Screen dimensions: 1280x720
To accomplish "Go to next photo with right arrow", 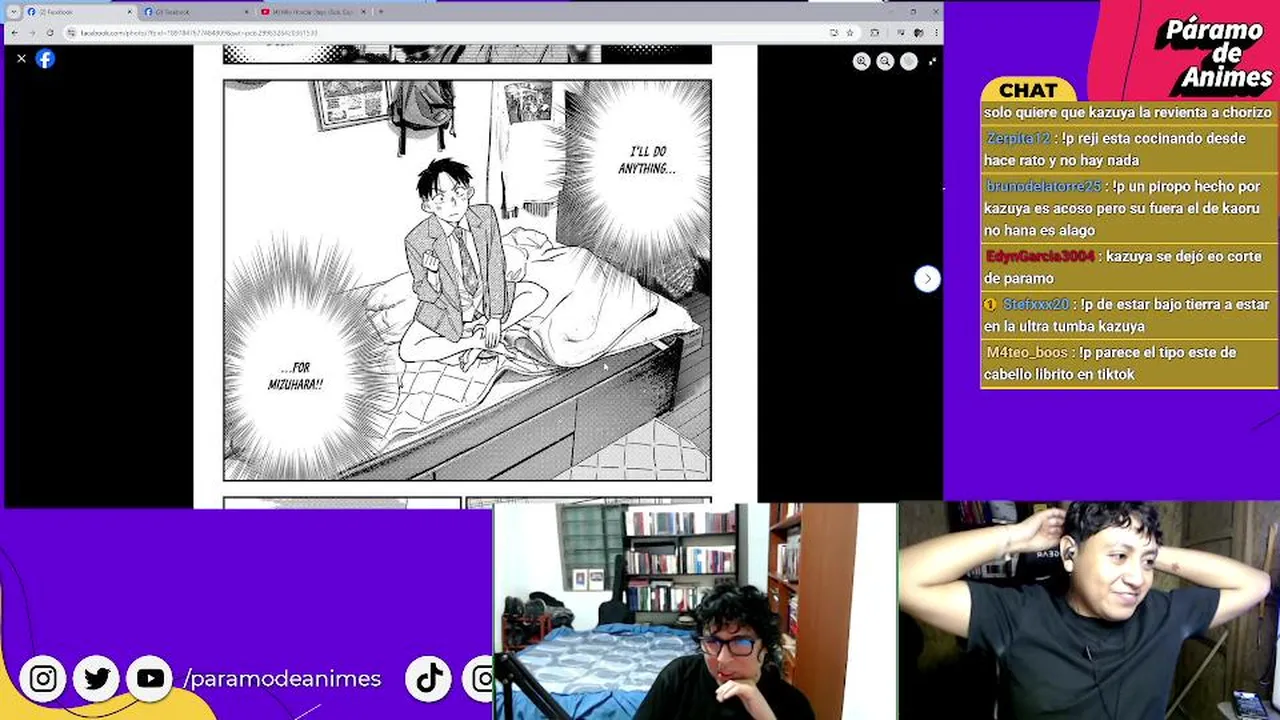I will pyautogui.click(x=927, y=279).
